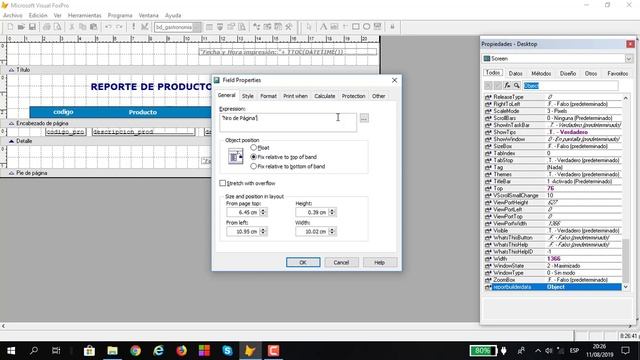Click the Windows Start button
Image resolution: width=640 pixels, height=360 pixels.
point(11,351)
